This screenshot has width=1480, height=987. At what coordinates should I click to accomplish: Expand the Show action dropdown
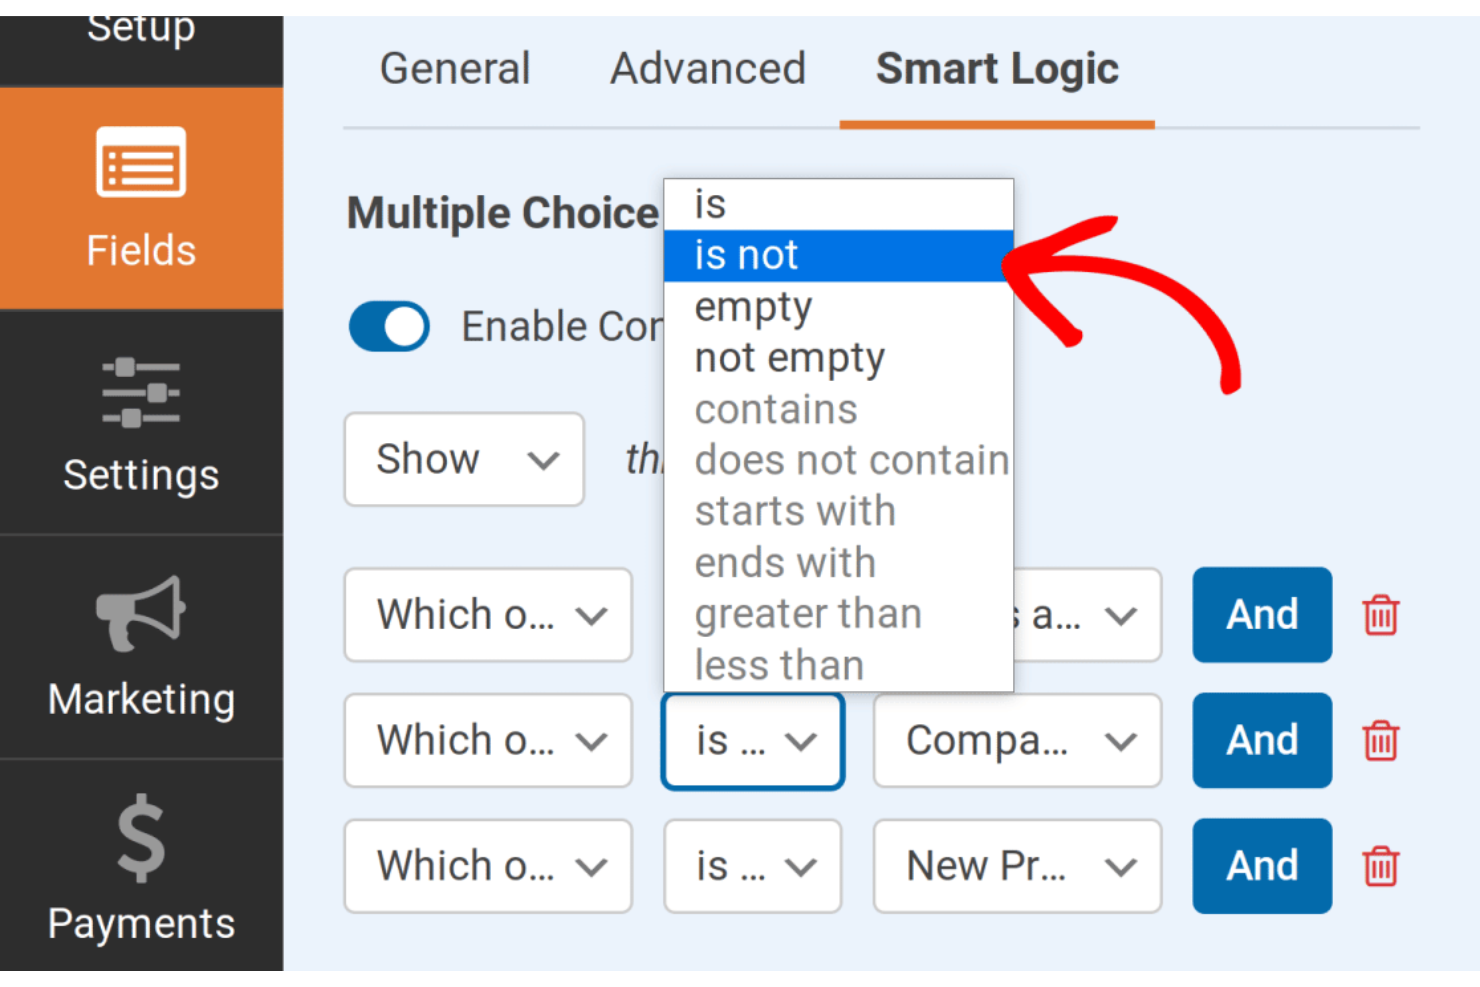tap(464, 460)
